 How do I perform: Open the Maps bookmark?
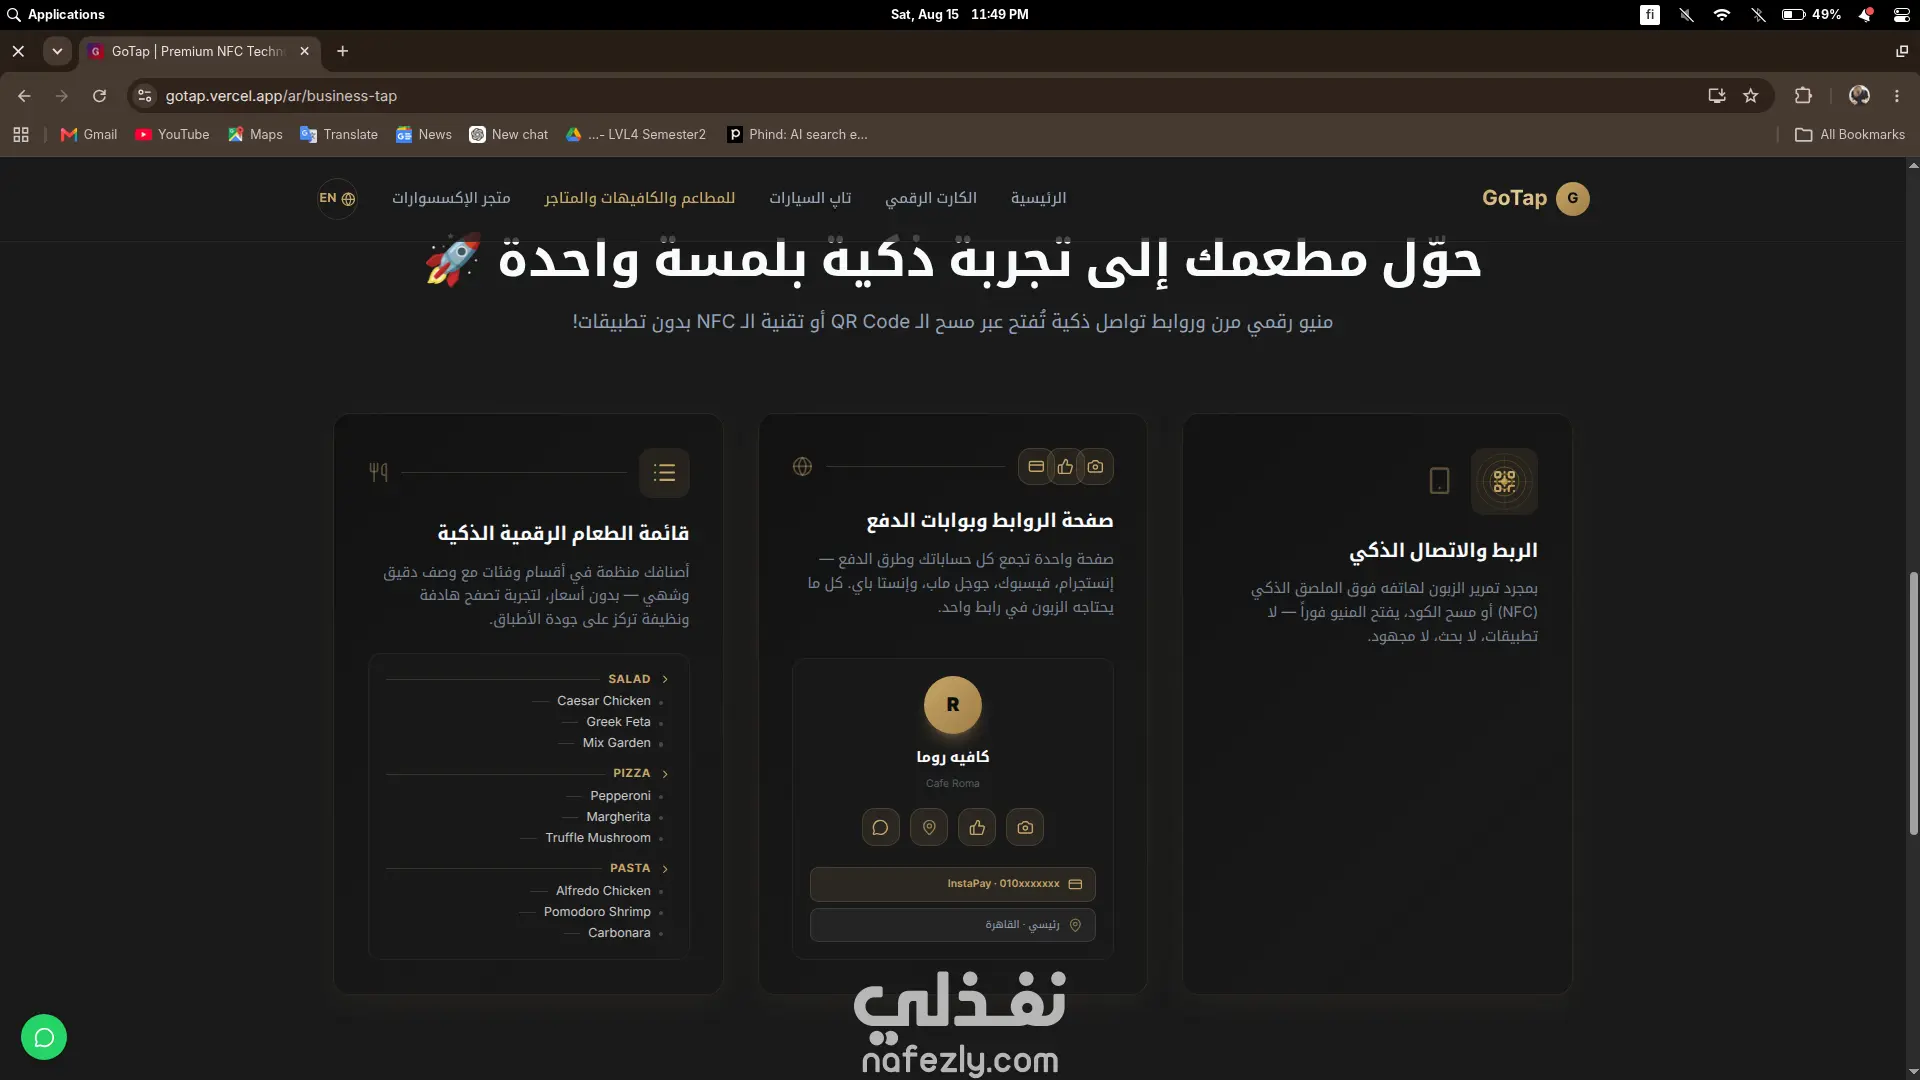tap(255, 135)
